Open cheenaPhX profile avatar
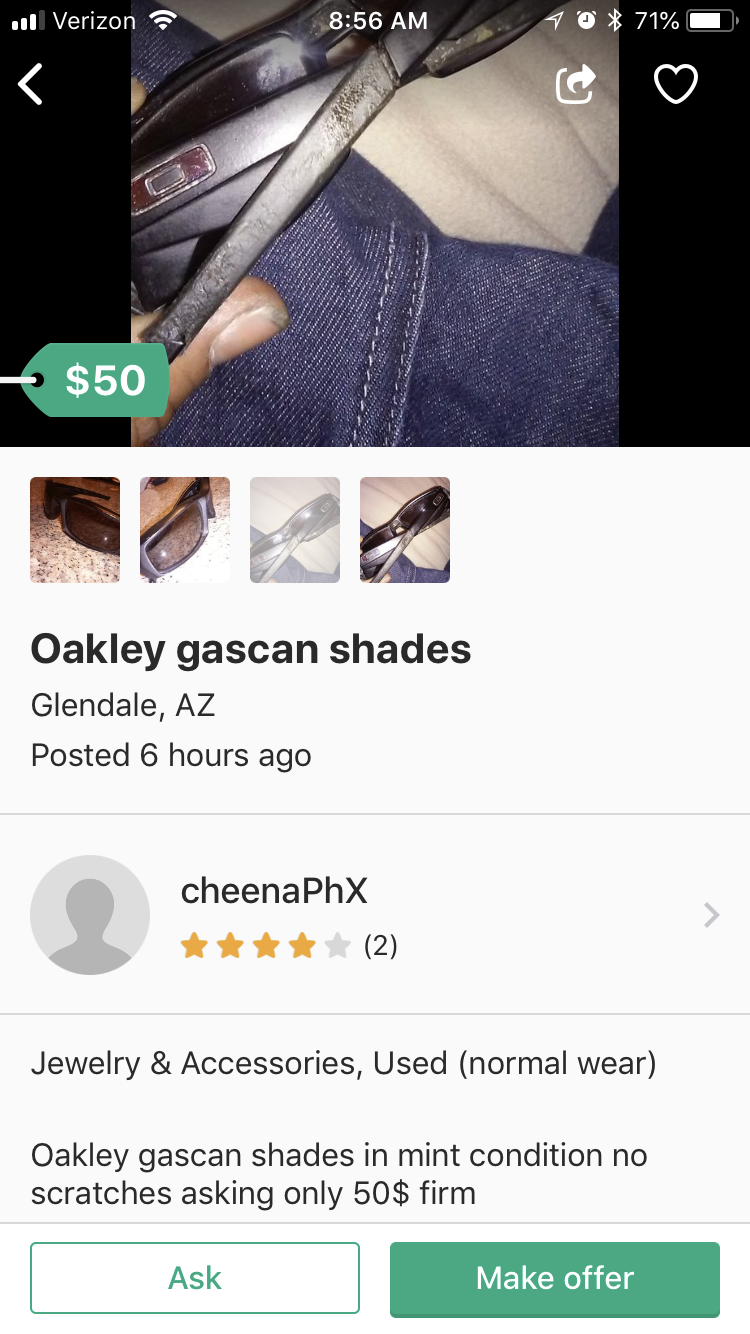750x1334 pixels. pyautogui.click(x=90, y=915)
